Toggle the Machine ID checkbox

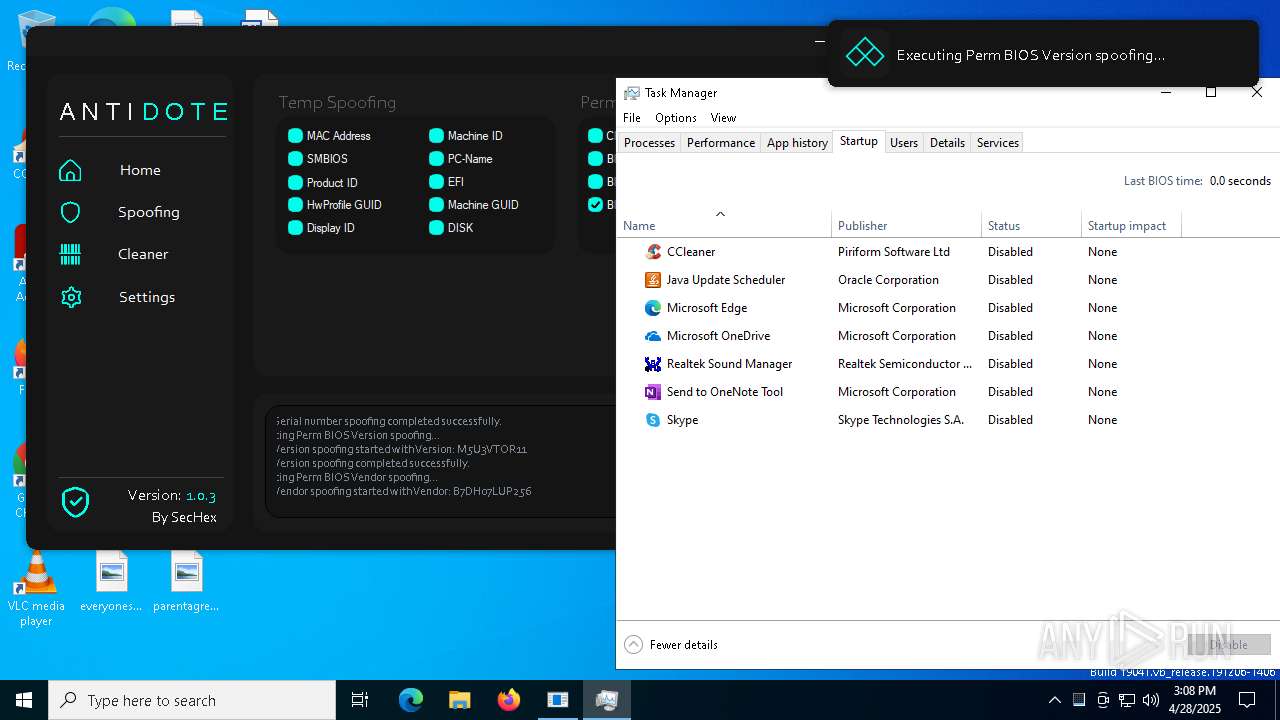436,136
